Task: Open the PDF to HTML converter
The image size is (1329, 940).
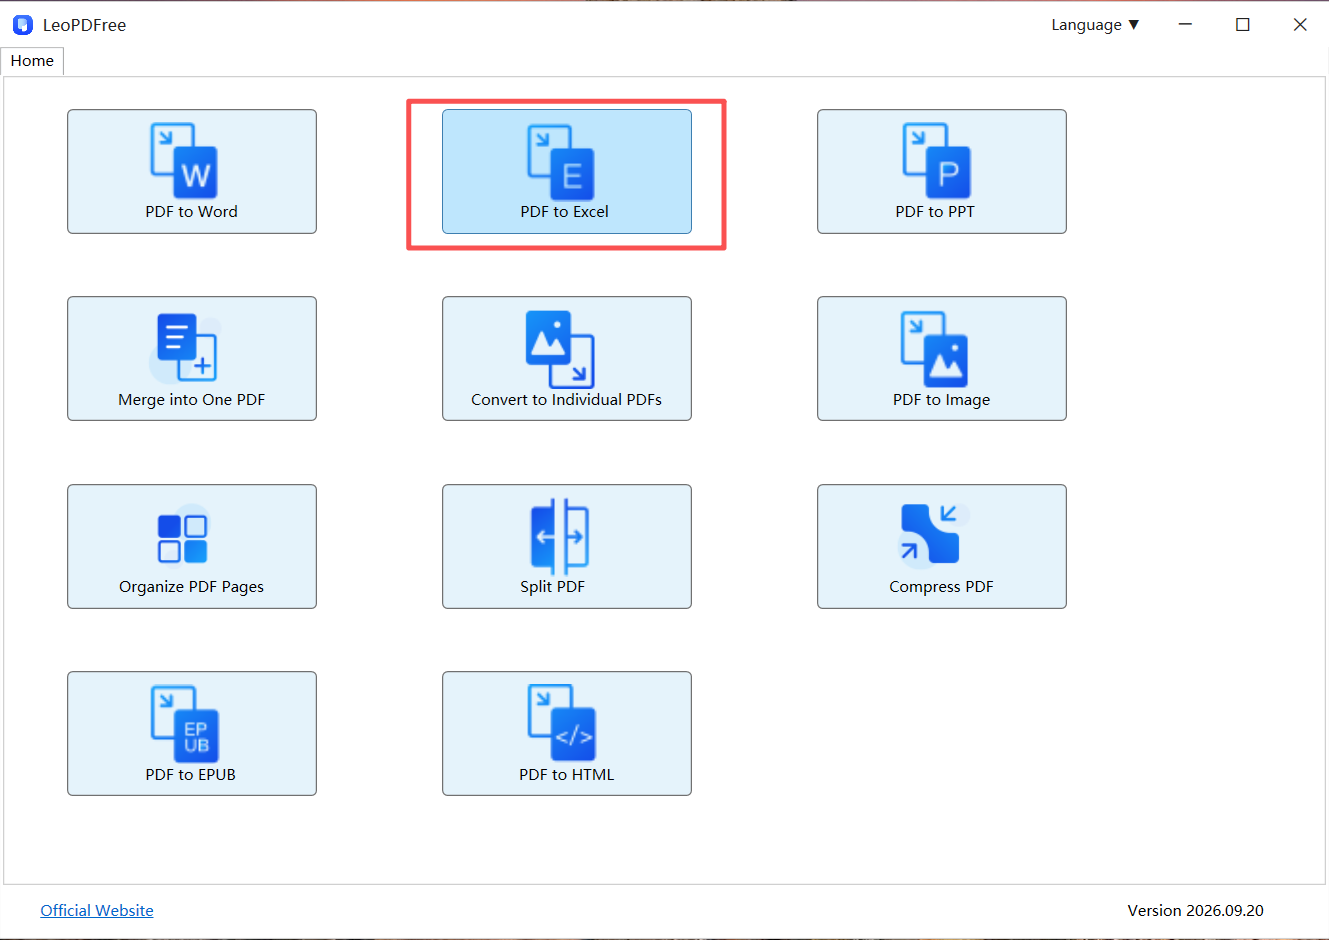Action: click(567, 734)
